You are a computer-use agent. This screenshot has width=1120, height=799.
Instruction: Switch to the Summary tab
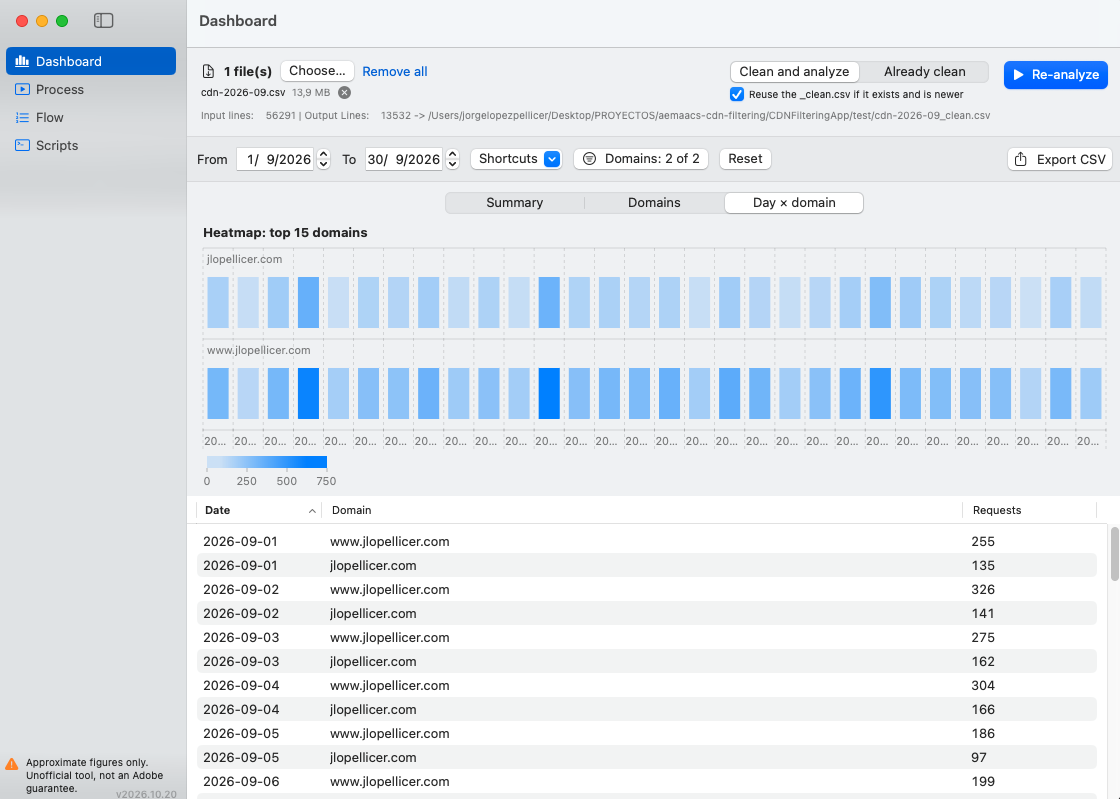point(514,203)
